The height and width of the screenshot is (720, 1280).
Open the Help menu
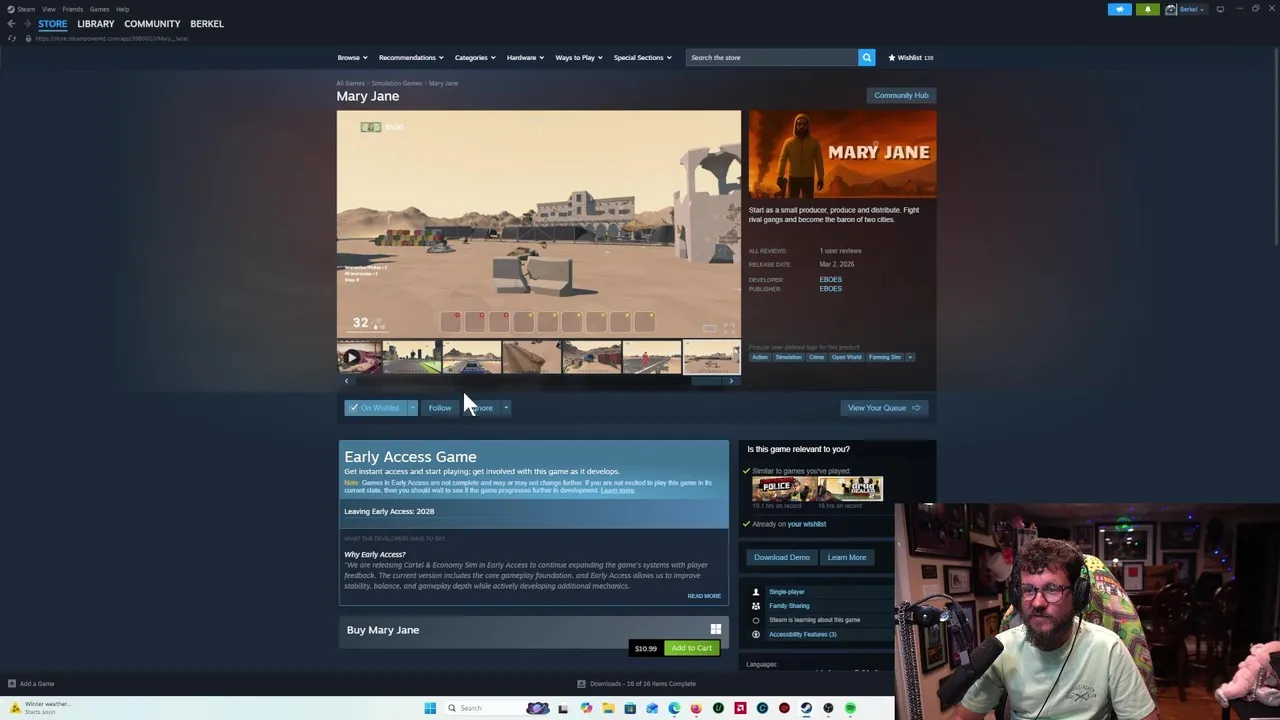coord(122,9)
